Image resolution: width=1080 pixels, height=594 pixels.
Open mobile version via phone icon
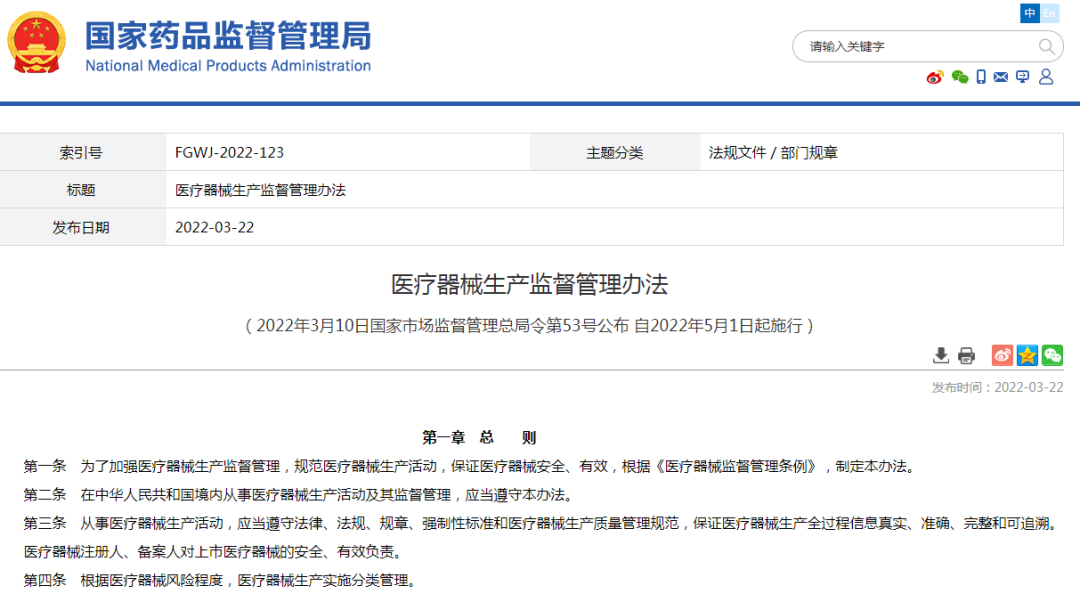pos(981,76)
